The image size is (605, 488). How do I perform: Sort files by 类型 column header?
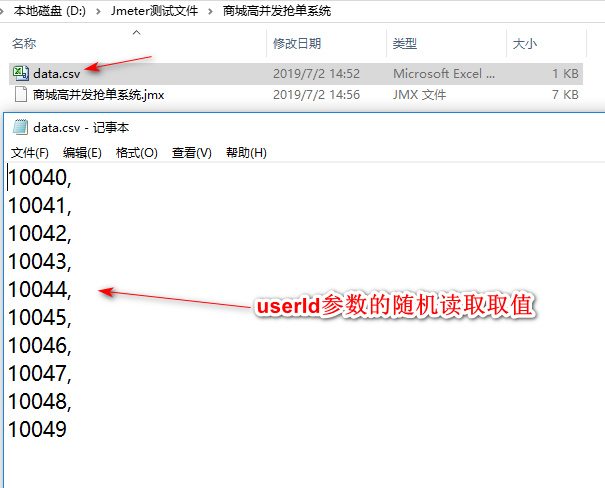(x=405, y=44)
